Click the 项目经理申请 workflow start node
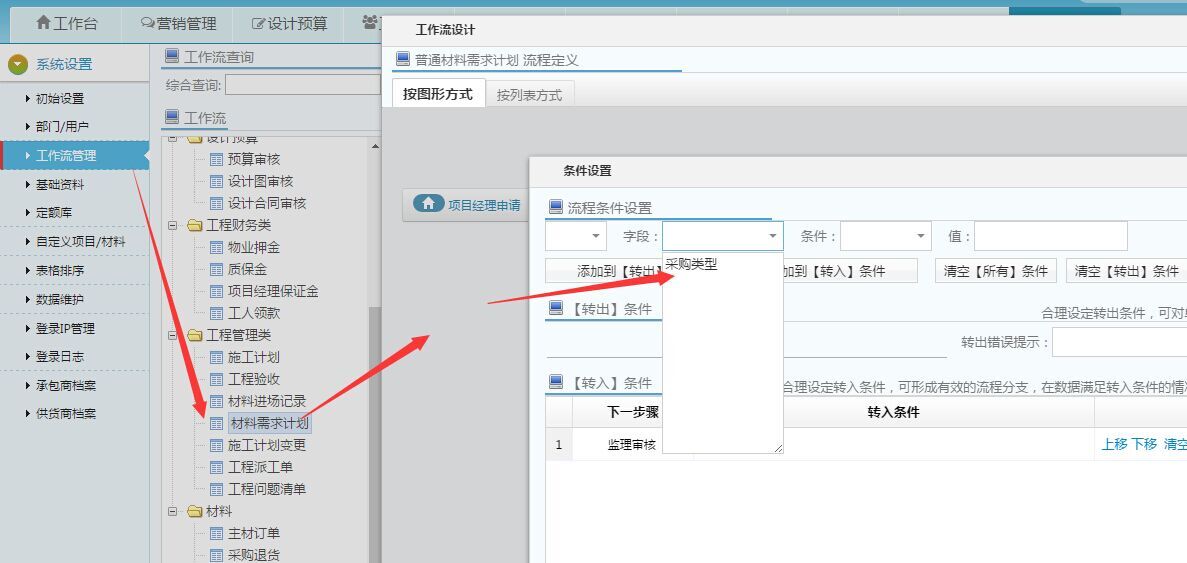Screen dimensions: 1187x563 466,204
